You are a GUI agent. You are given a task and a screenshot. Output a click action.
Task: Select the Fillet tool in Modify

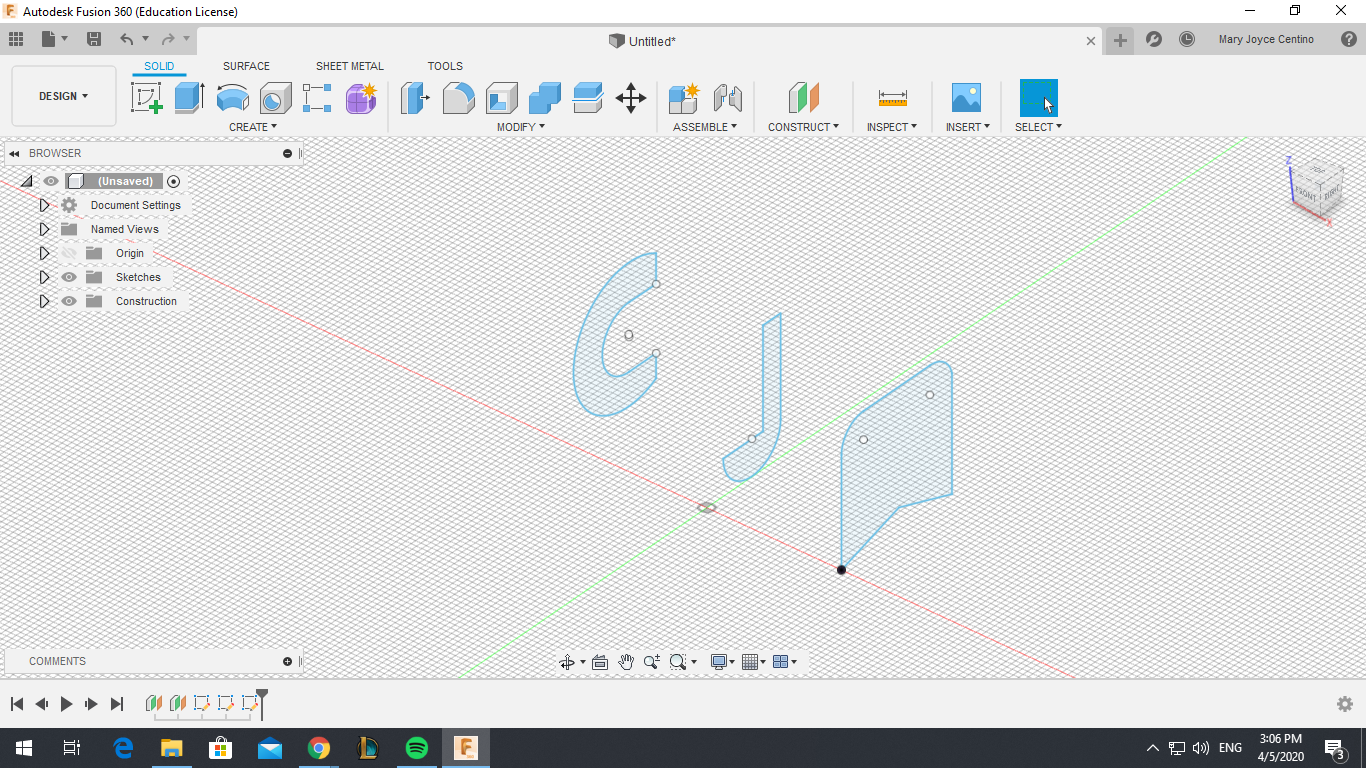click(458, 97)
